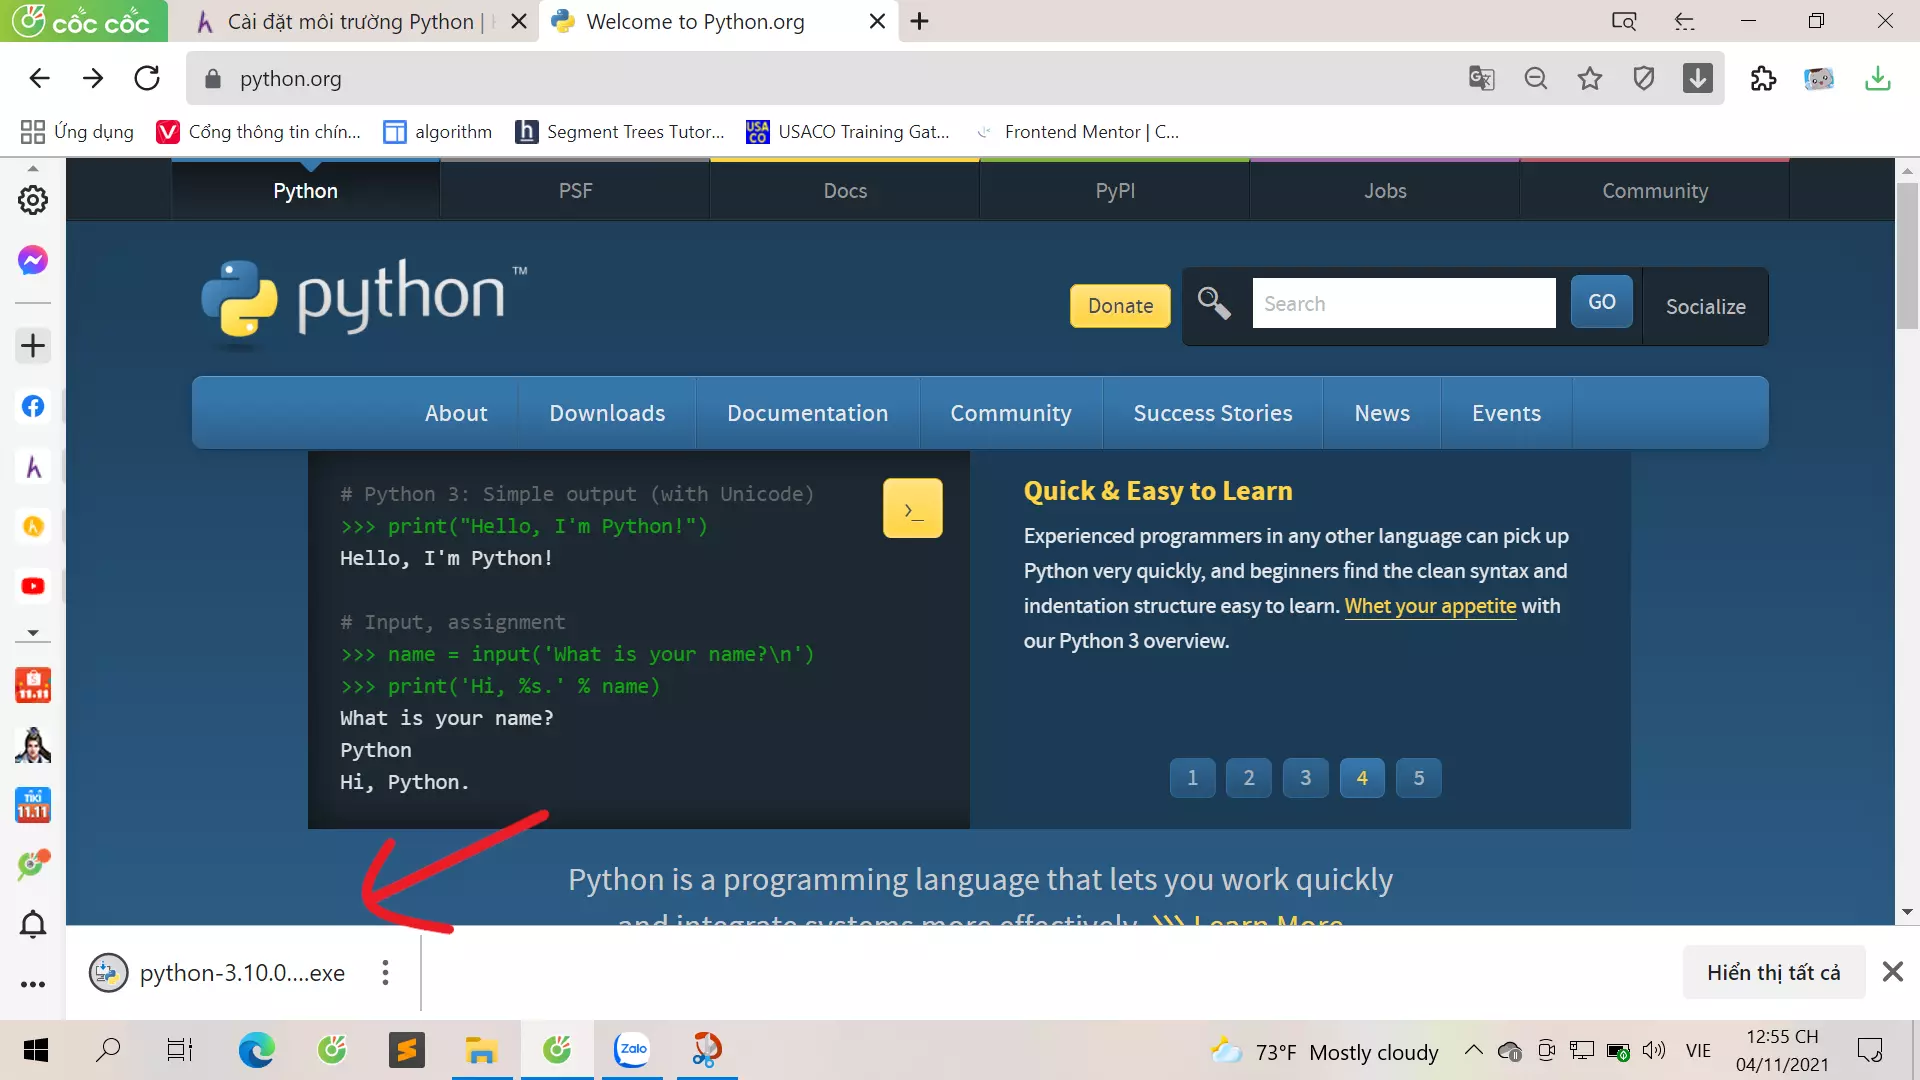The image size is (1920, 1080).
Task: Open the translate page icon
Action: (x=1481, y=78)
